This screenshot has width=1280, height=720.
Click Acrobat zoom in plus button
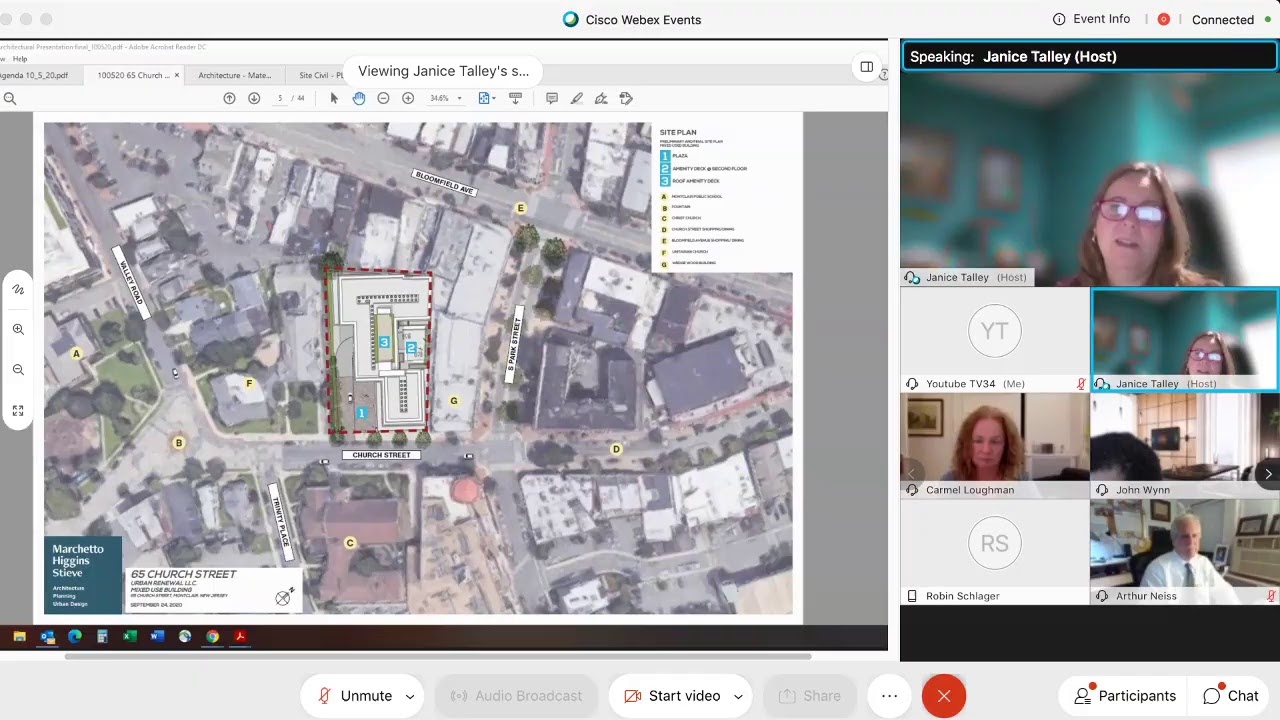pos(408,98)
